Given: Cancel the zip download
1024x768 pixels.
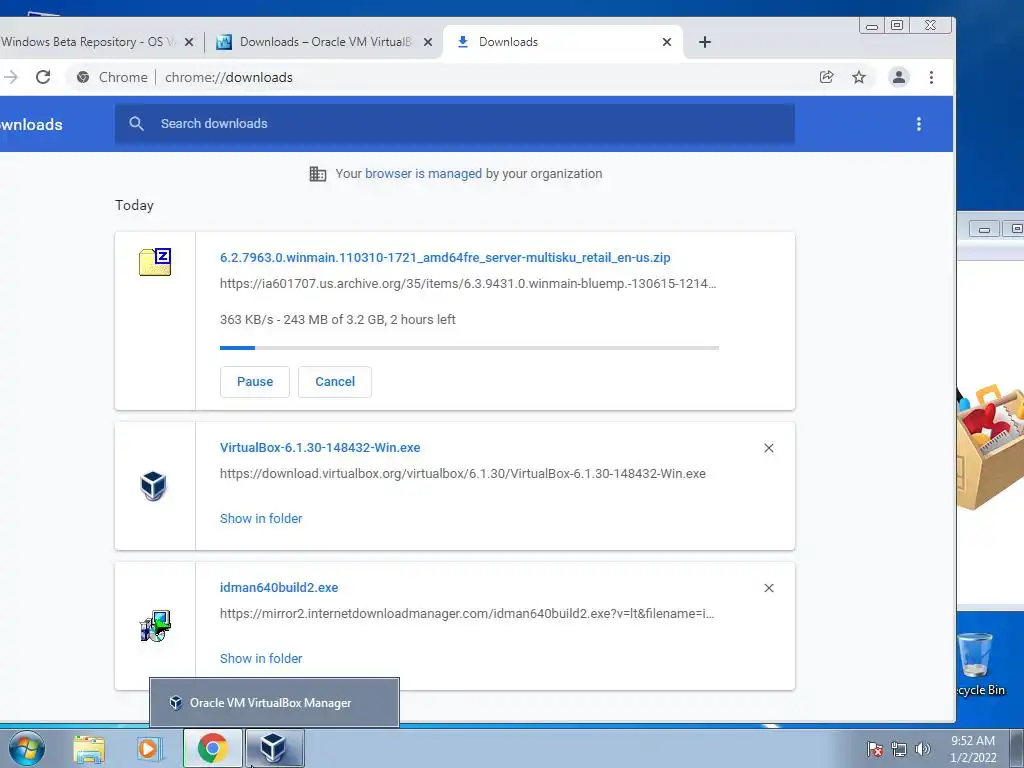Looking at the screenshot, I should pos(335,381).
